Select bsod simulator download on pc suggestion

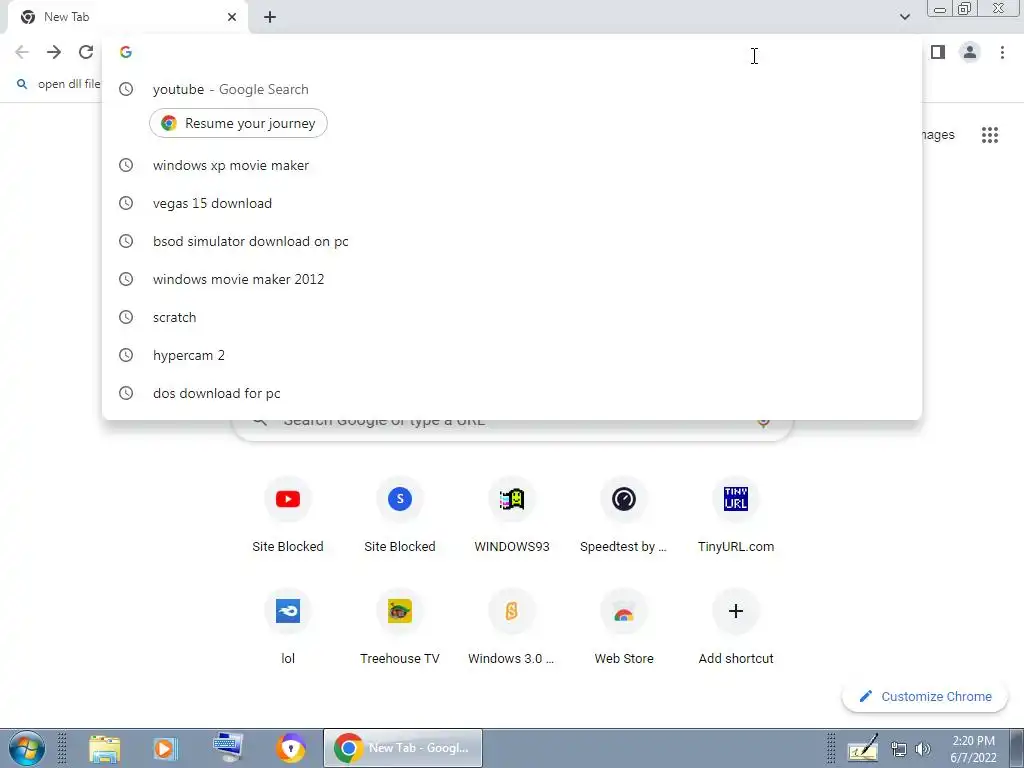512,241
